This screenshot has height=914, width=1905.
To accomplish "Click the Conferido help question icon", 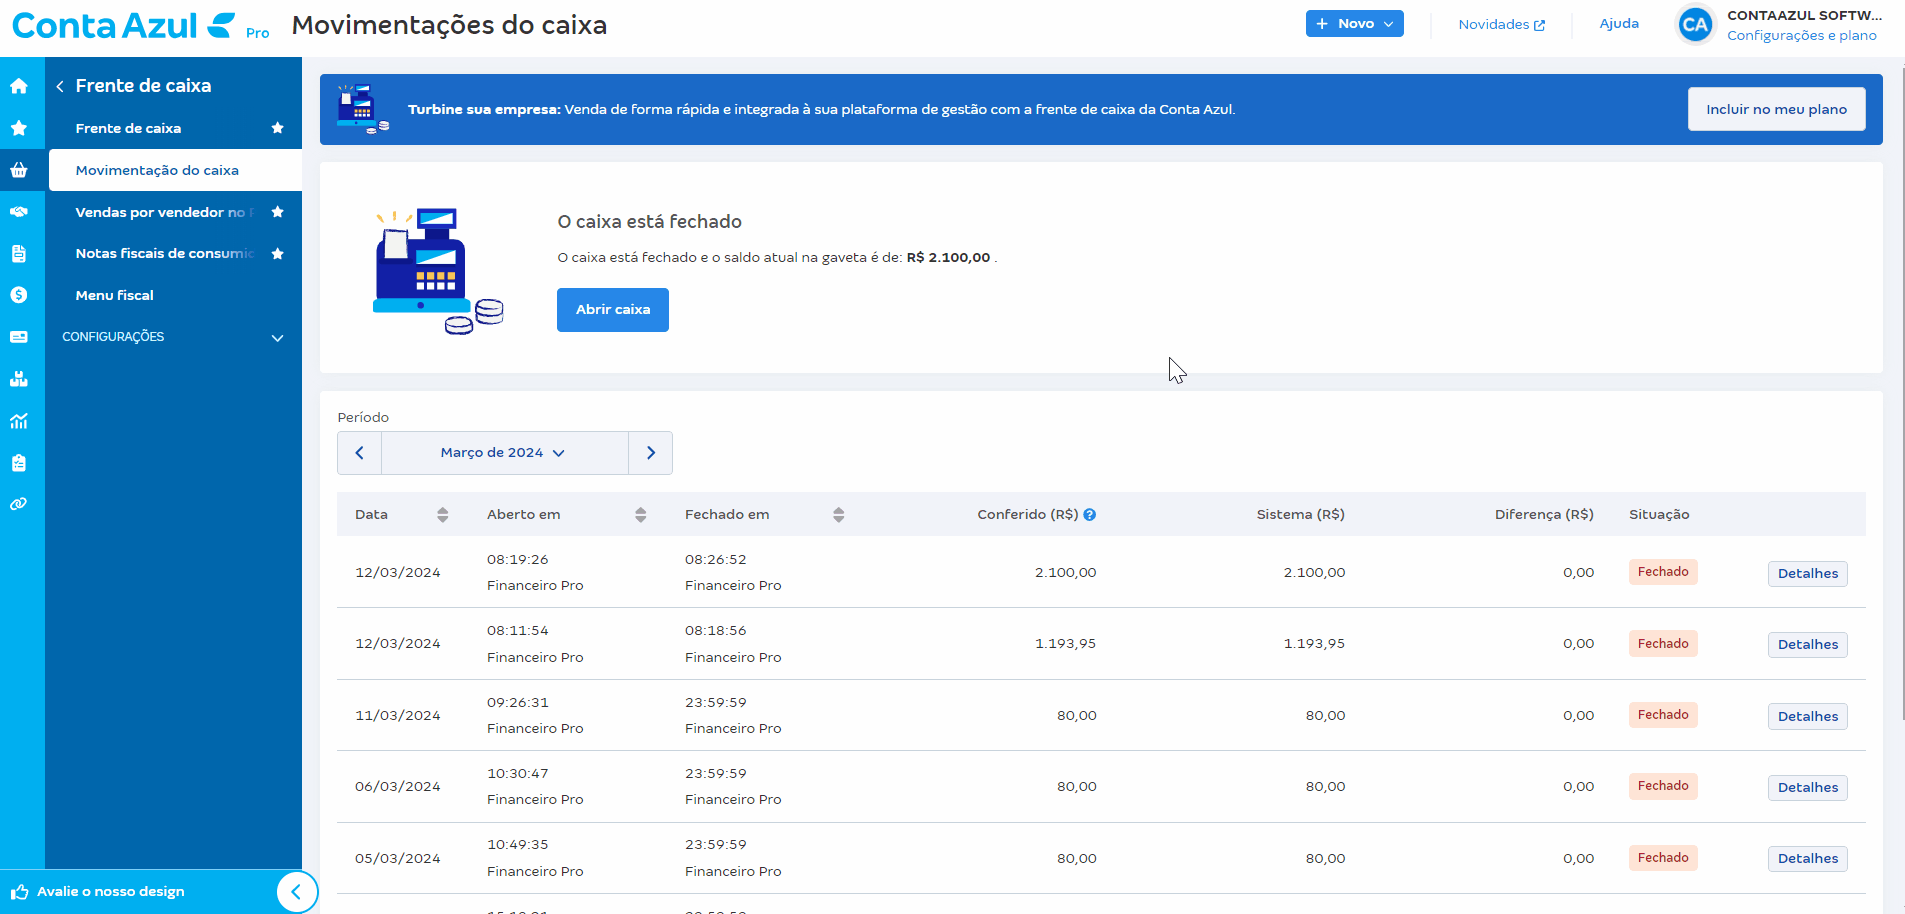I will [1090, 515].
